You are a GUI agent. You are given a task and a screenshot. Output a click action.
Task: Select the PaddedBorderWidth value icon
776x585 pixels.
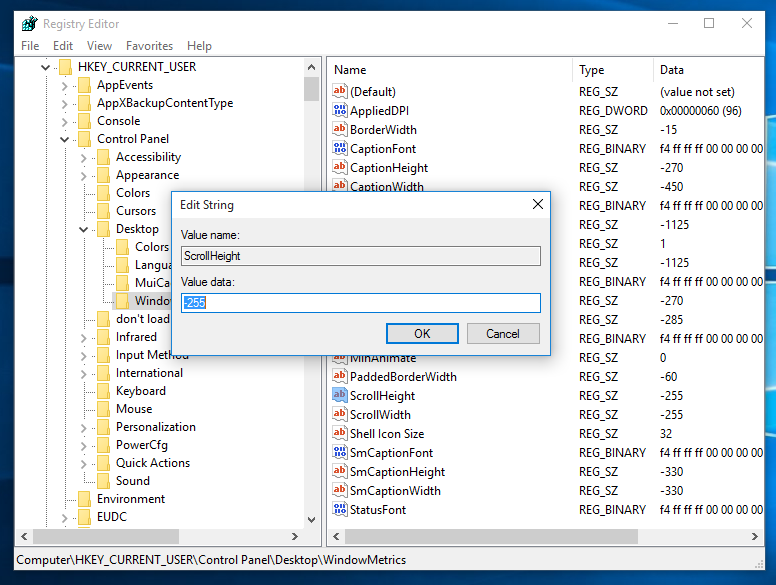pyautogui.click(x=340, y=376)
